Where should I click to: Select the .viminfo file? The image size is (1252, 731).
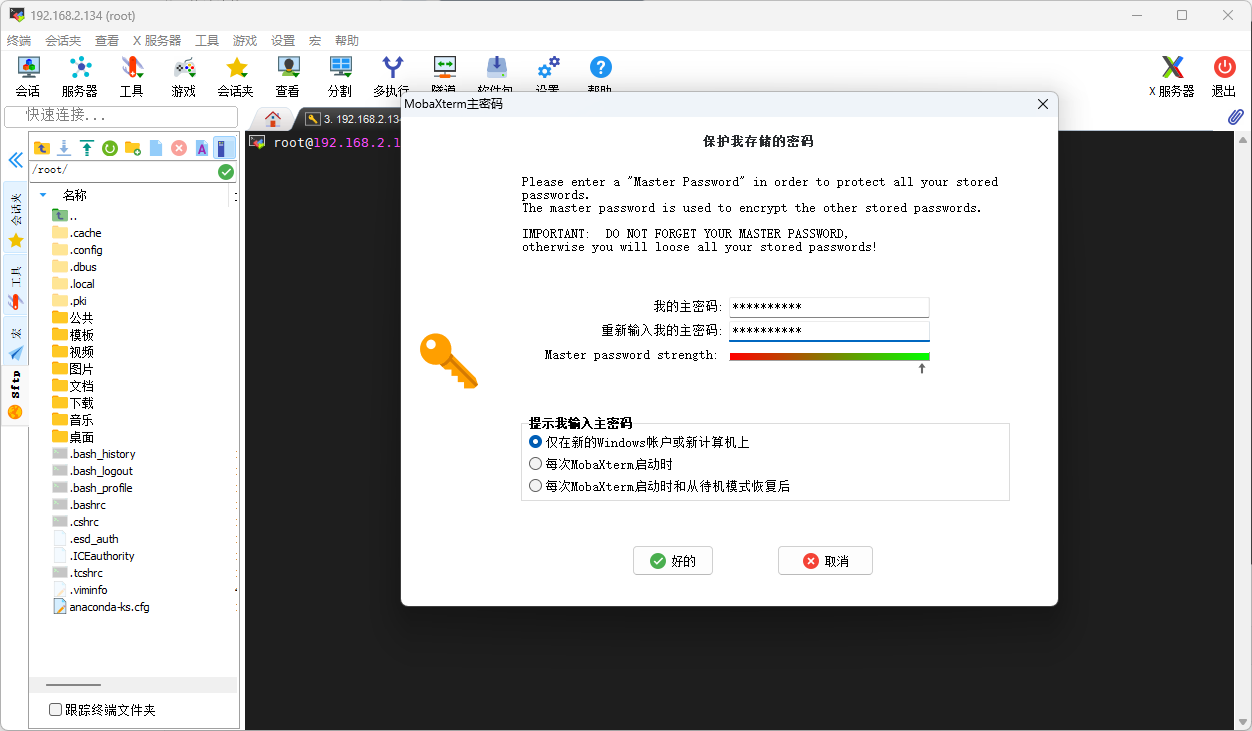[80, 590]
